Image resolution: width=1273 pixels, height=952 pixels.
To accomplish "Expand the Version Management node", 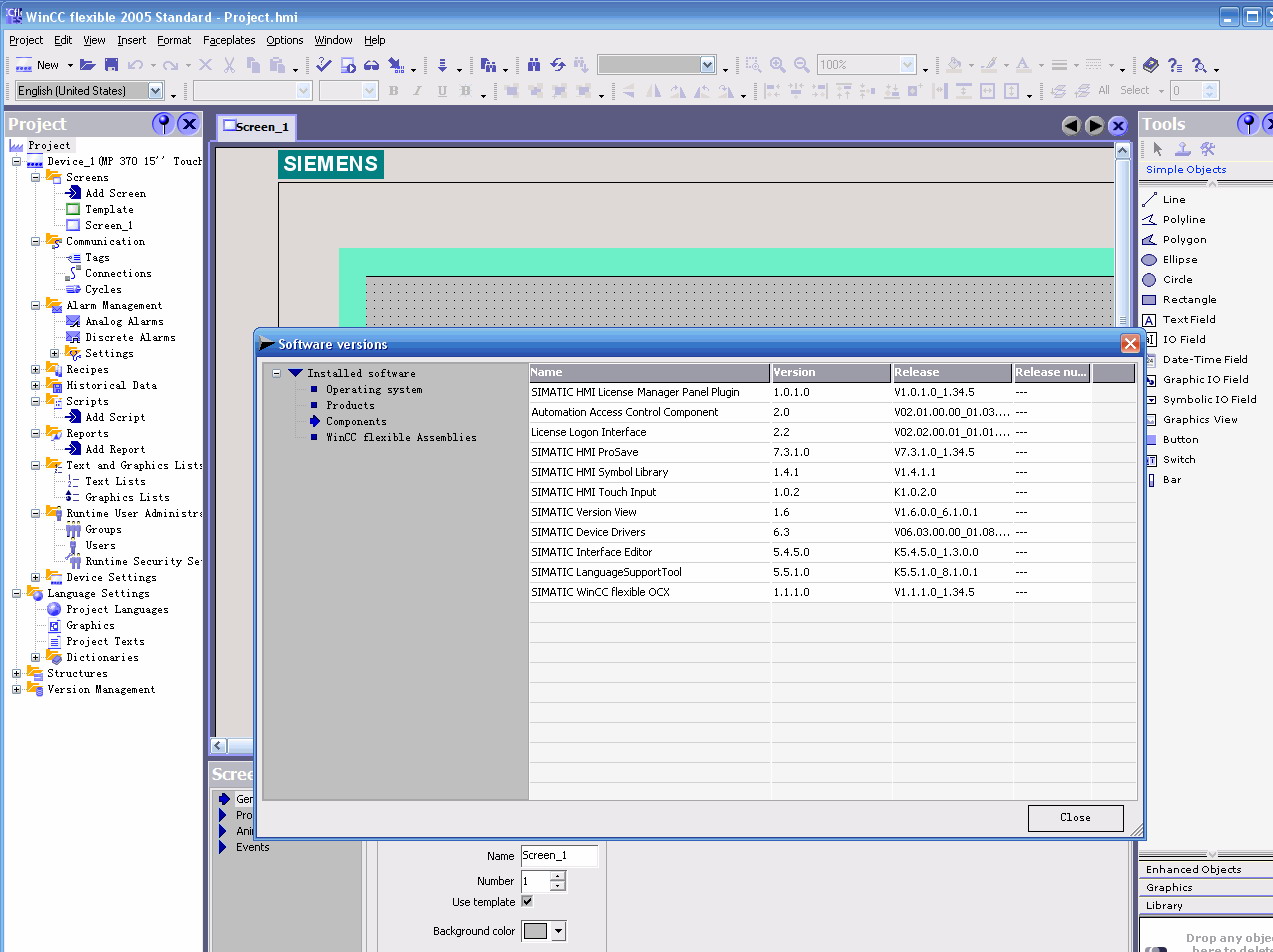I will (x=16, y=690).
